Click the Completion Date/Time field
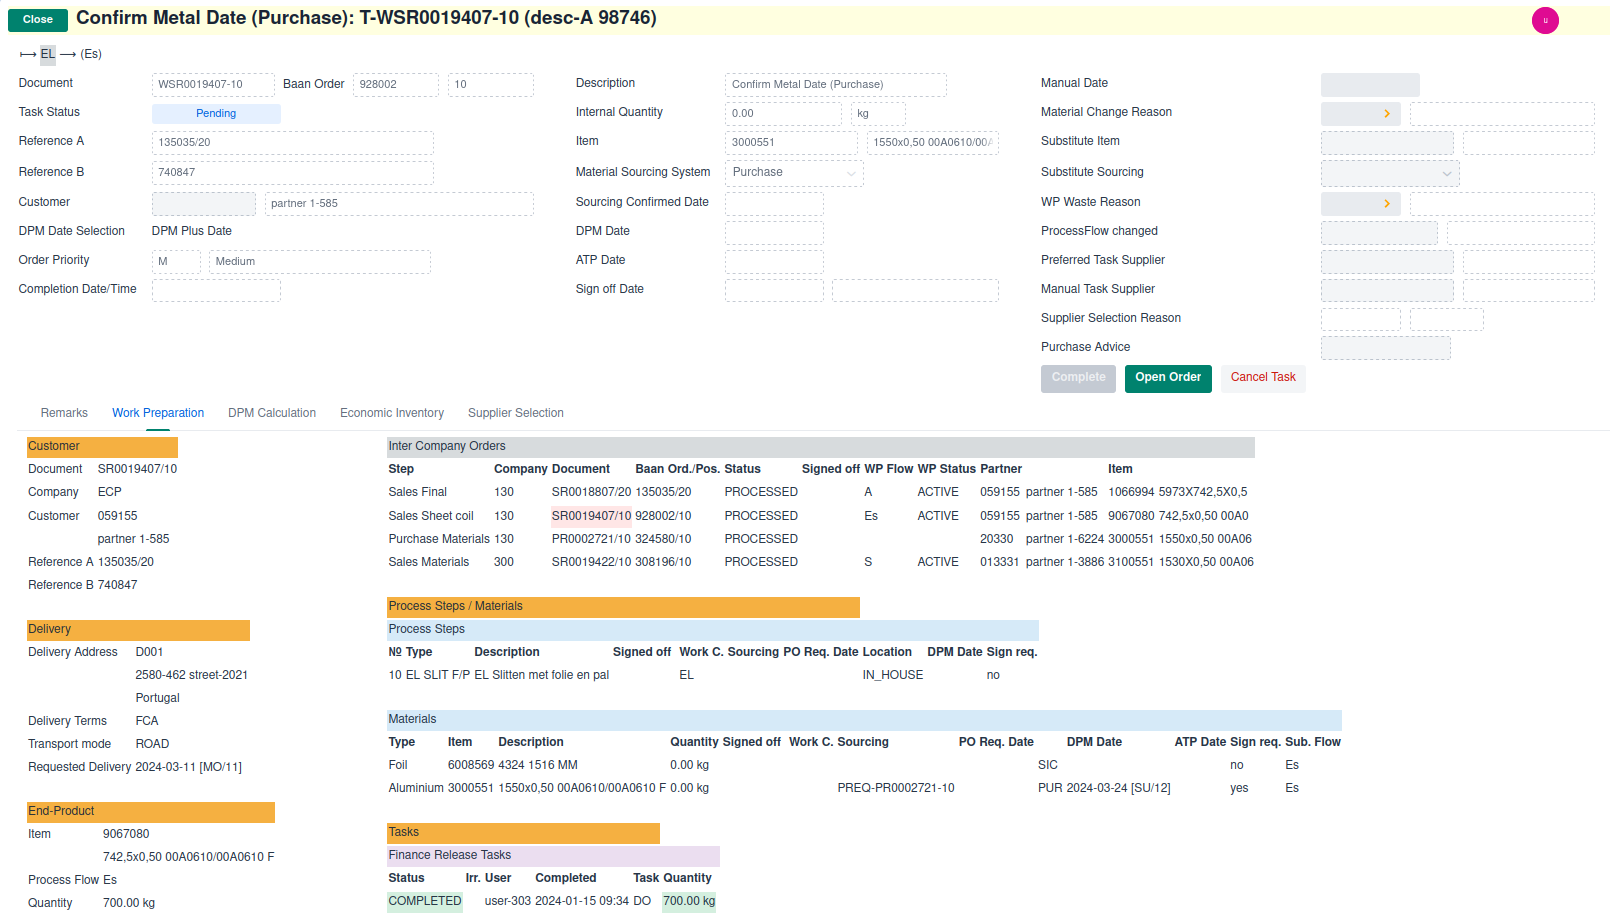The width and height of the screenshot is (1610, 916). 216,290
